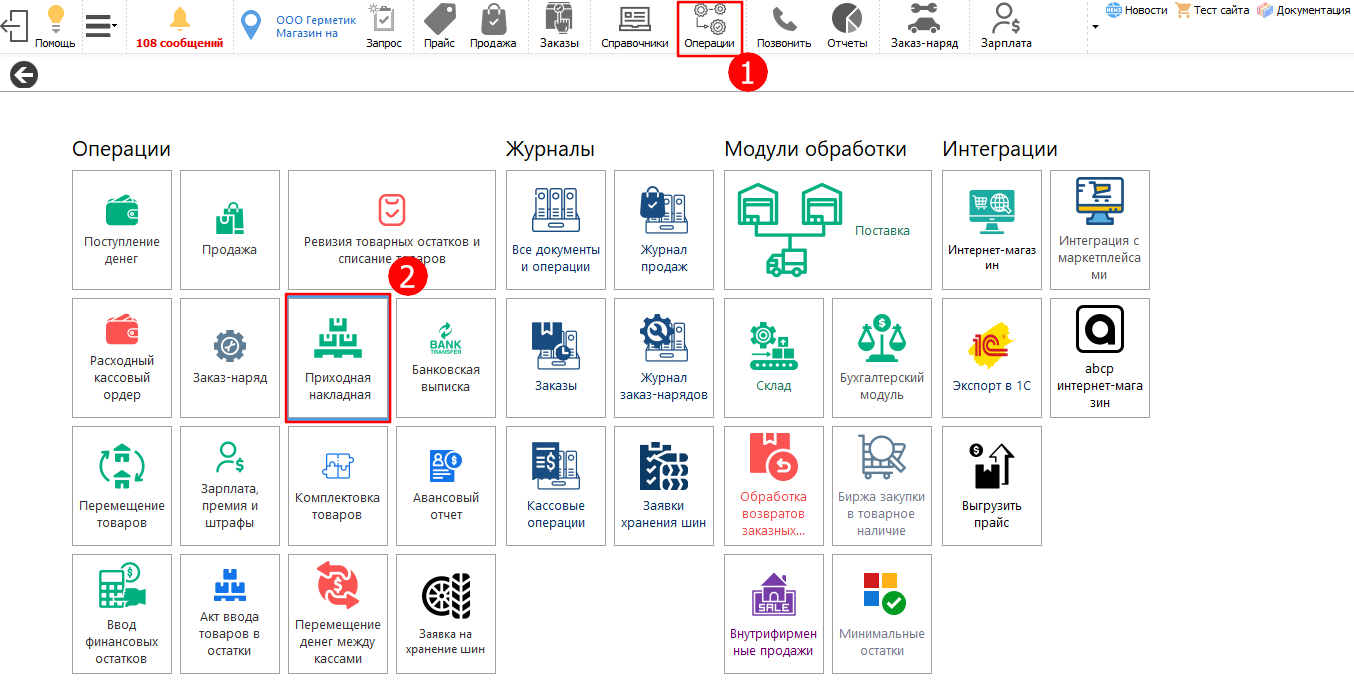Switch to Операции in the toolbar
This screenshot has width=1354, height=686.
pos(709,27)
